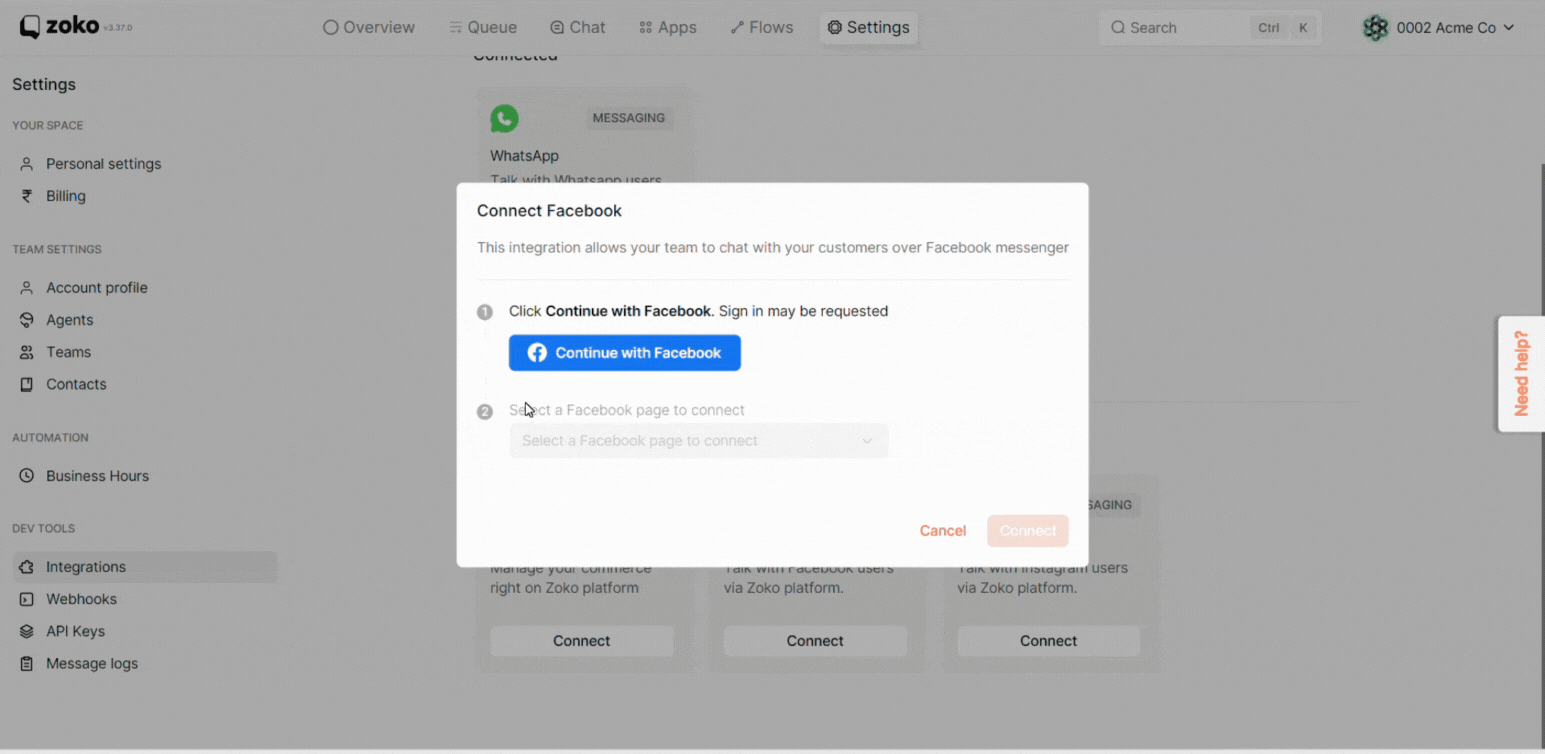Click Connect under the Instagram users card
The image size is (1545, 754).
(x=1048, y=641)
